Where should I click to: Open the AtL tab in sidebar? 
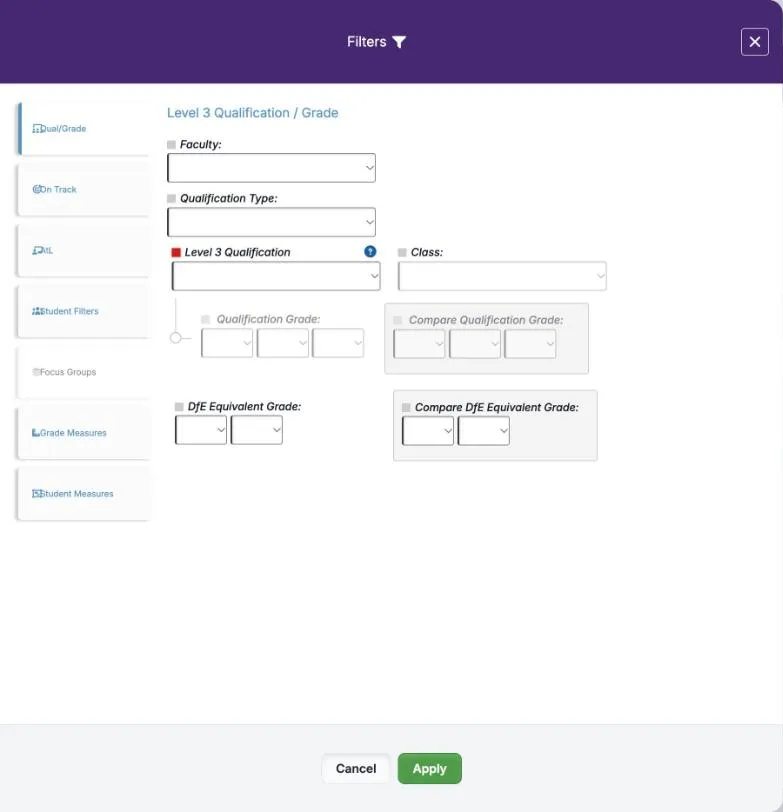click(x=83, y=251)
